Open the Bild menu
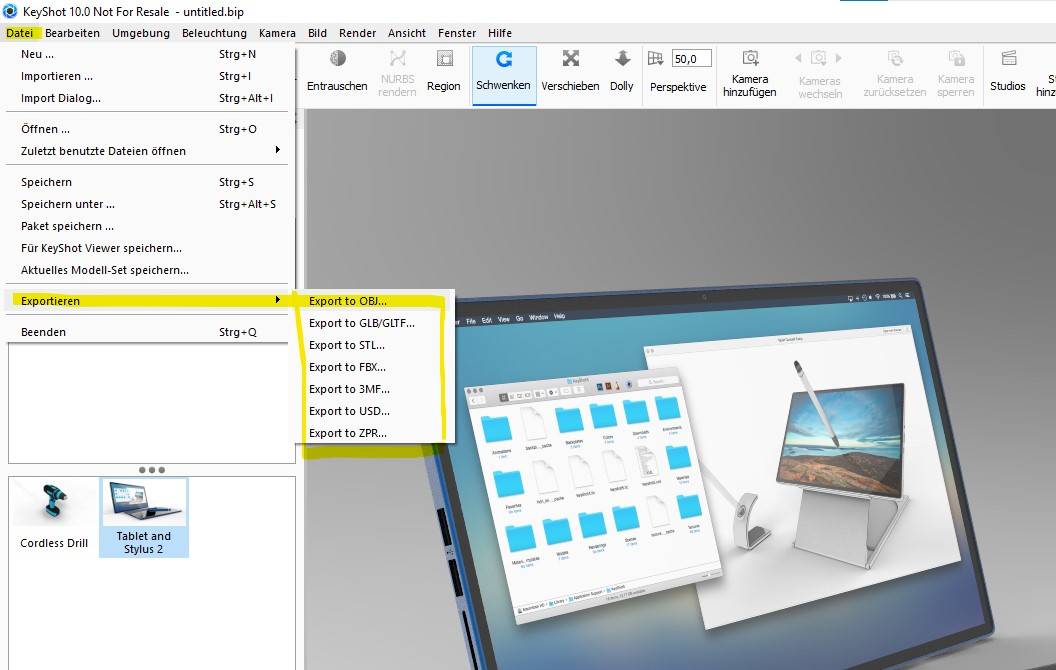This screenshot has width=1056, height=670. [317, 33]
